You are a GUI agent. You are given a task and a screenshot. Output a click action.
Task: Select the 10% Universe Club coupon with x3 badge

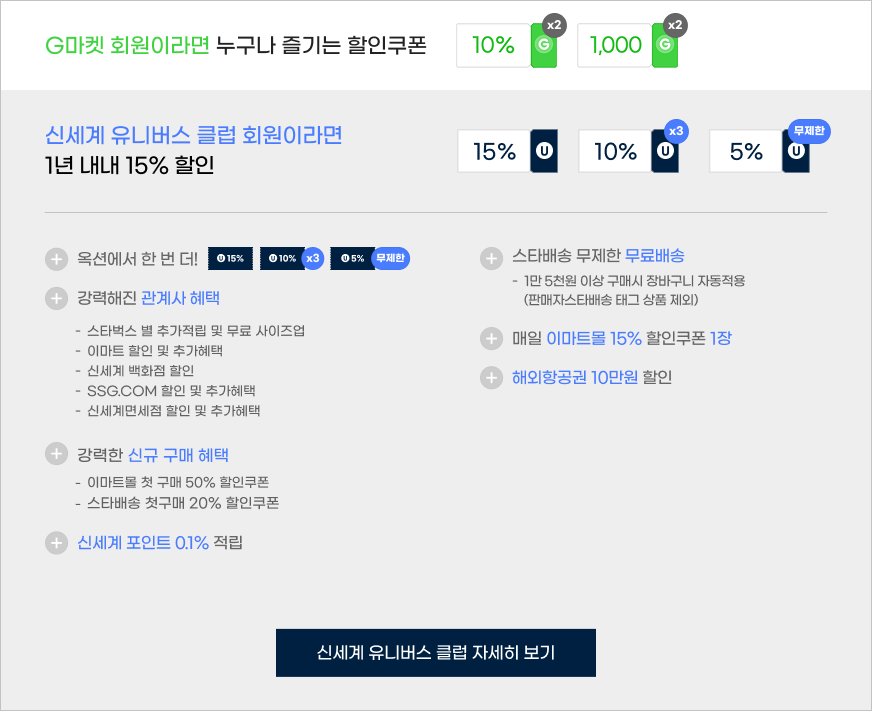click(628, 151)
